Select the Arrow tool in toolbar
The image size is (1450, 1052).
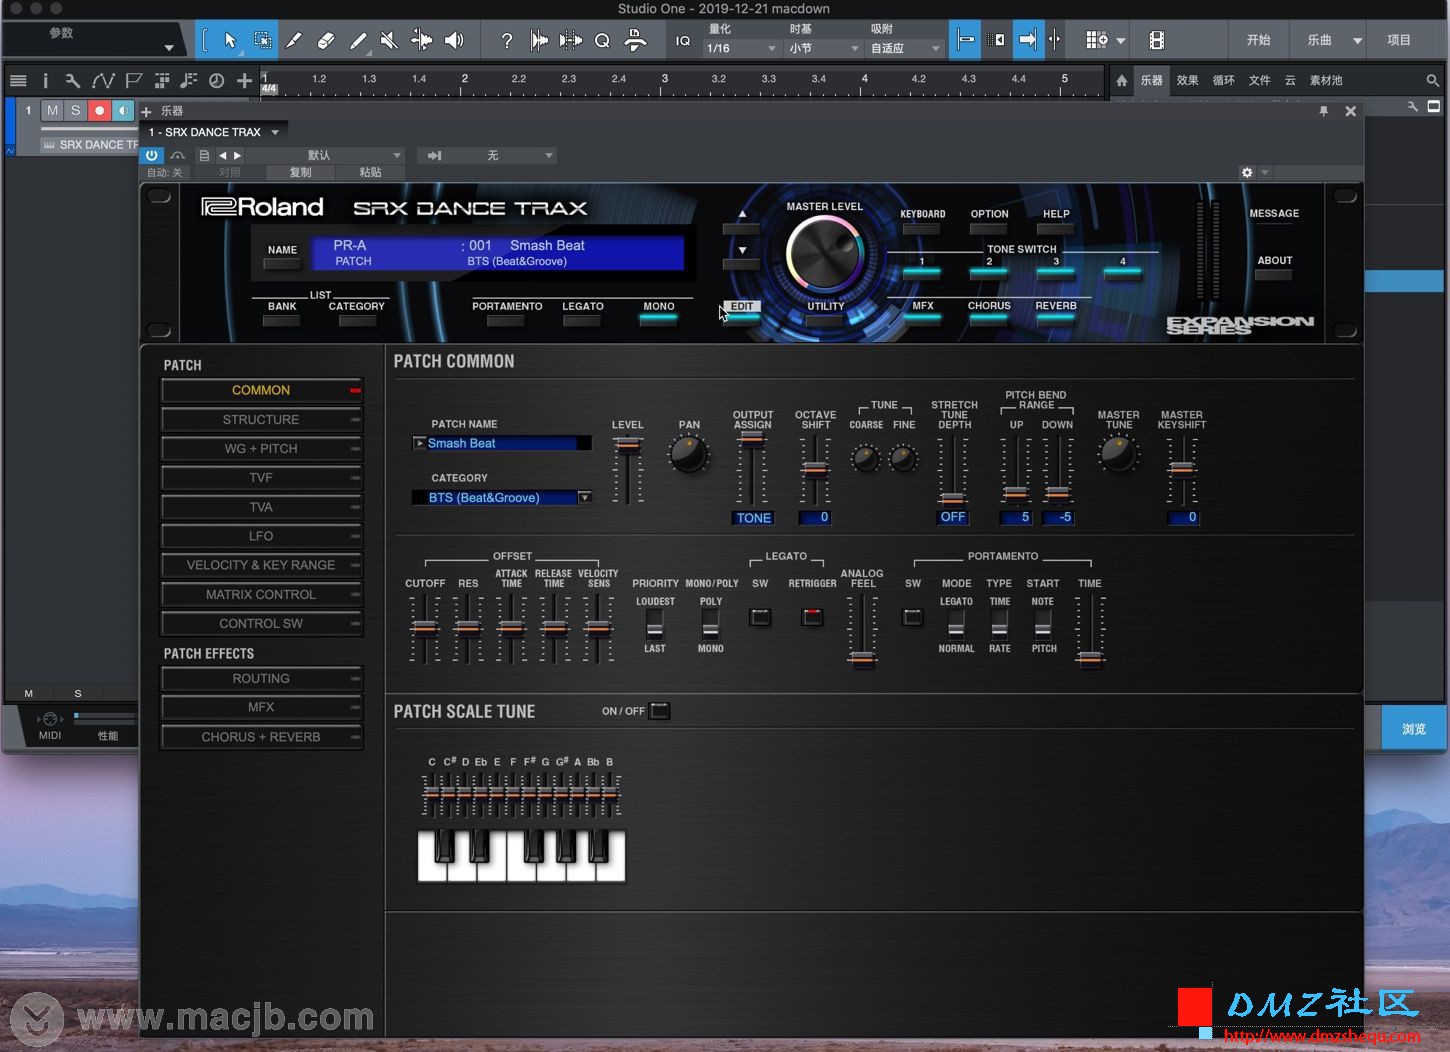[x=230, y=40]
